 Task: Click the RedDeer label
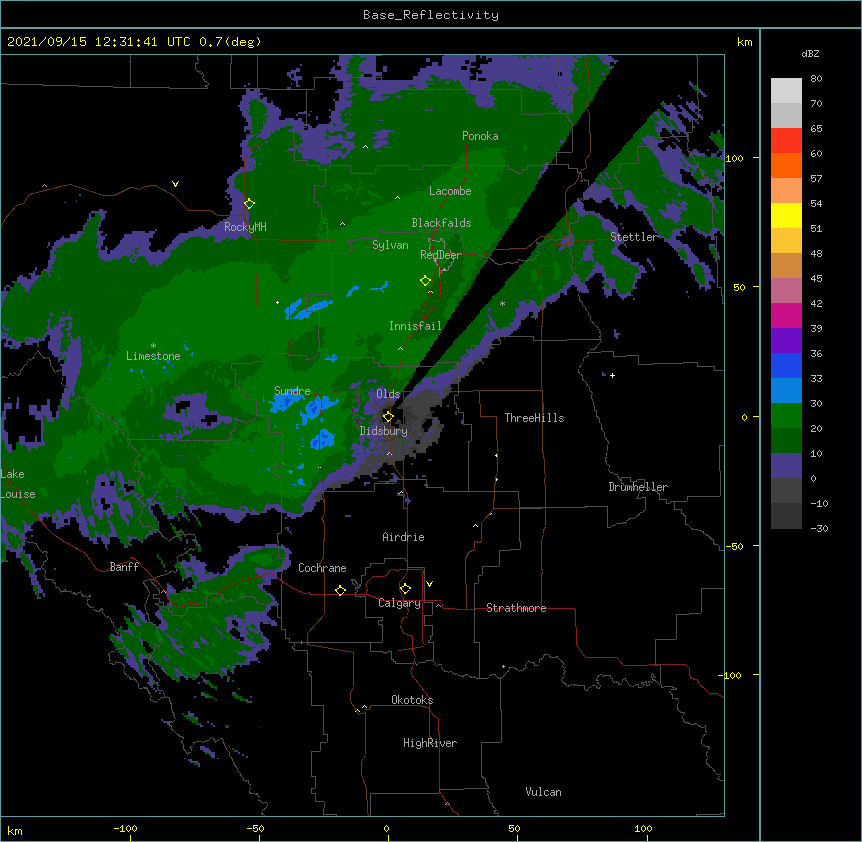tap(441, 255)
